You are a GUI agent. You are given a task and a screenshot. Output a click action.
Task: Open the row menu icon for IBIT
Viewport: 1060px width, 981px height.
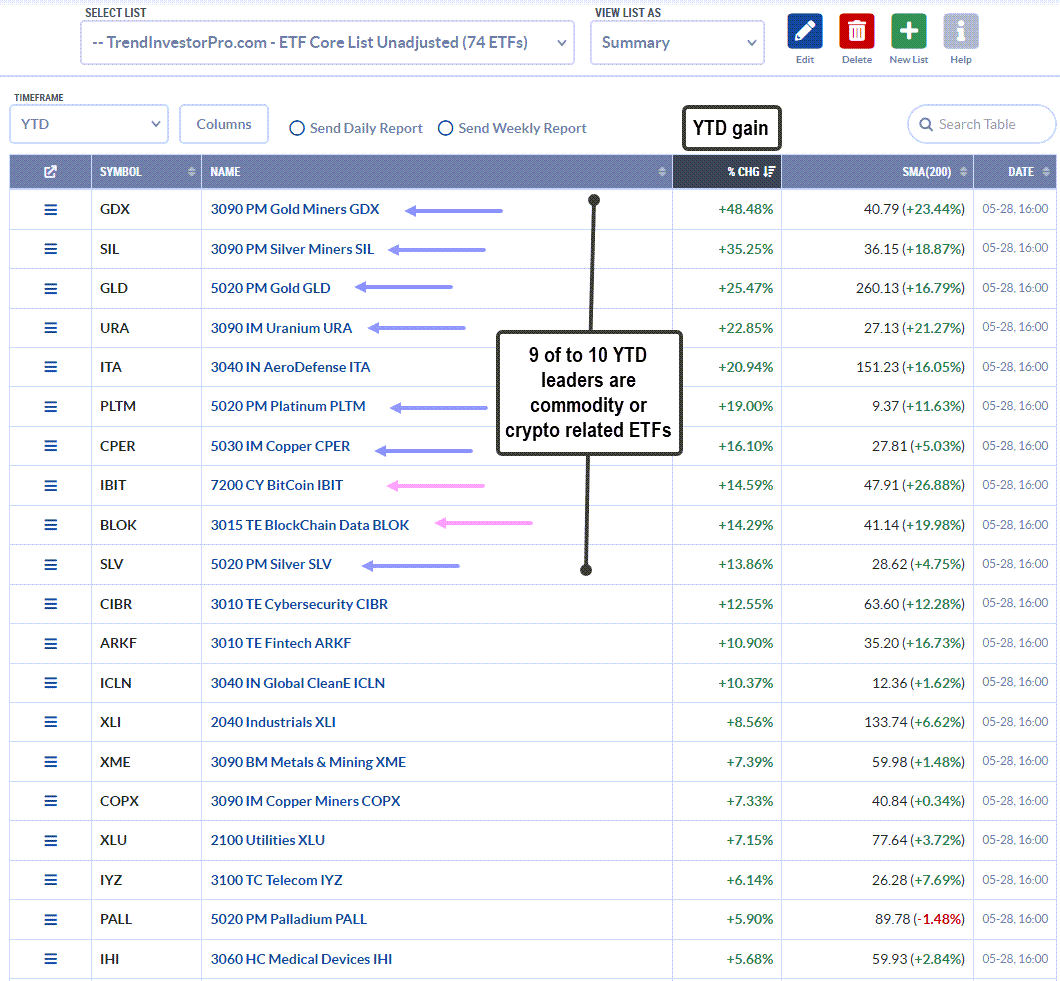[51, 485]
